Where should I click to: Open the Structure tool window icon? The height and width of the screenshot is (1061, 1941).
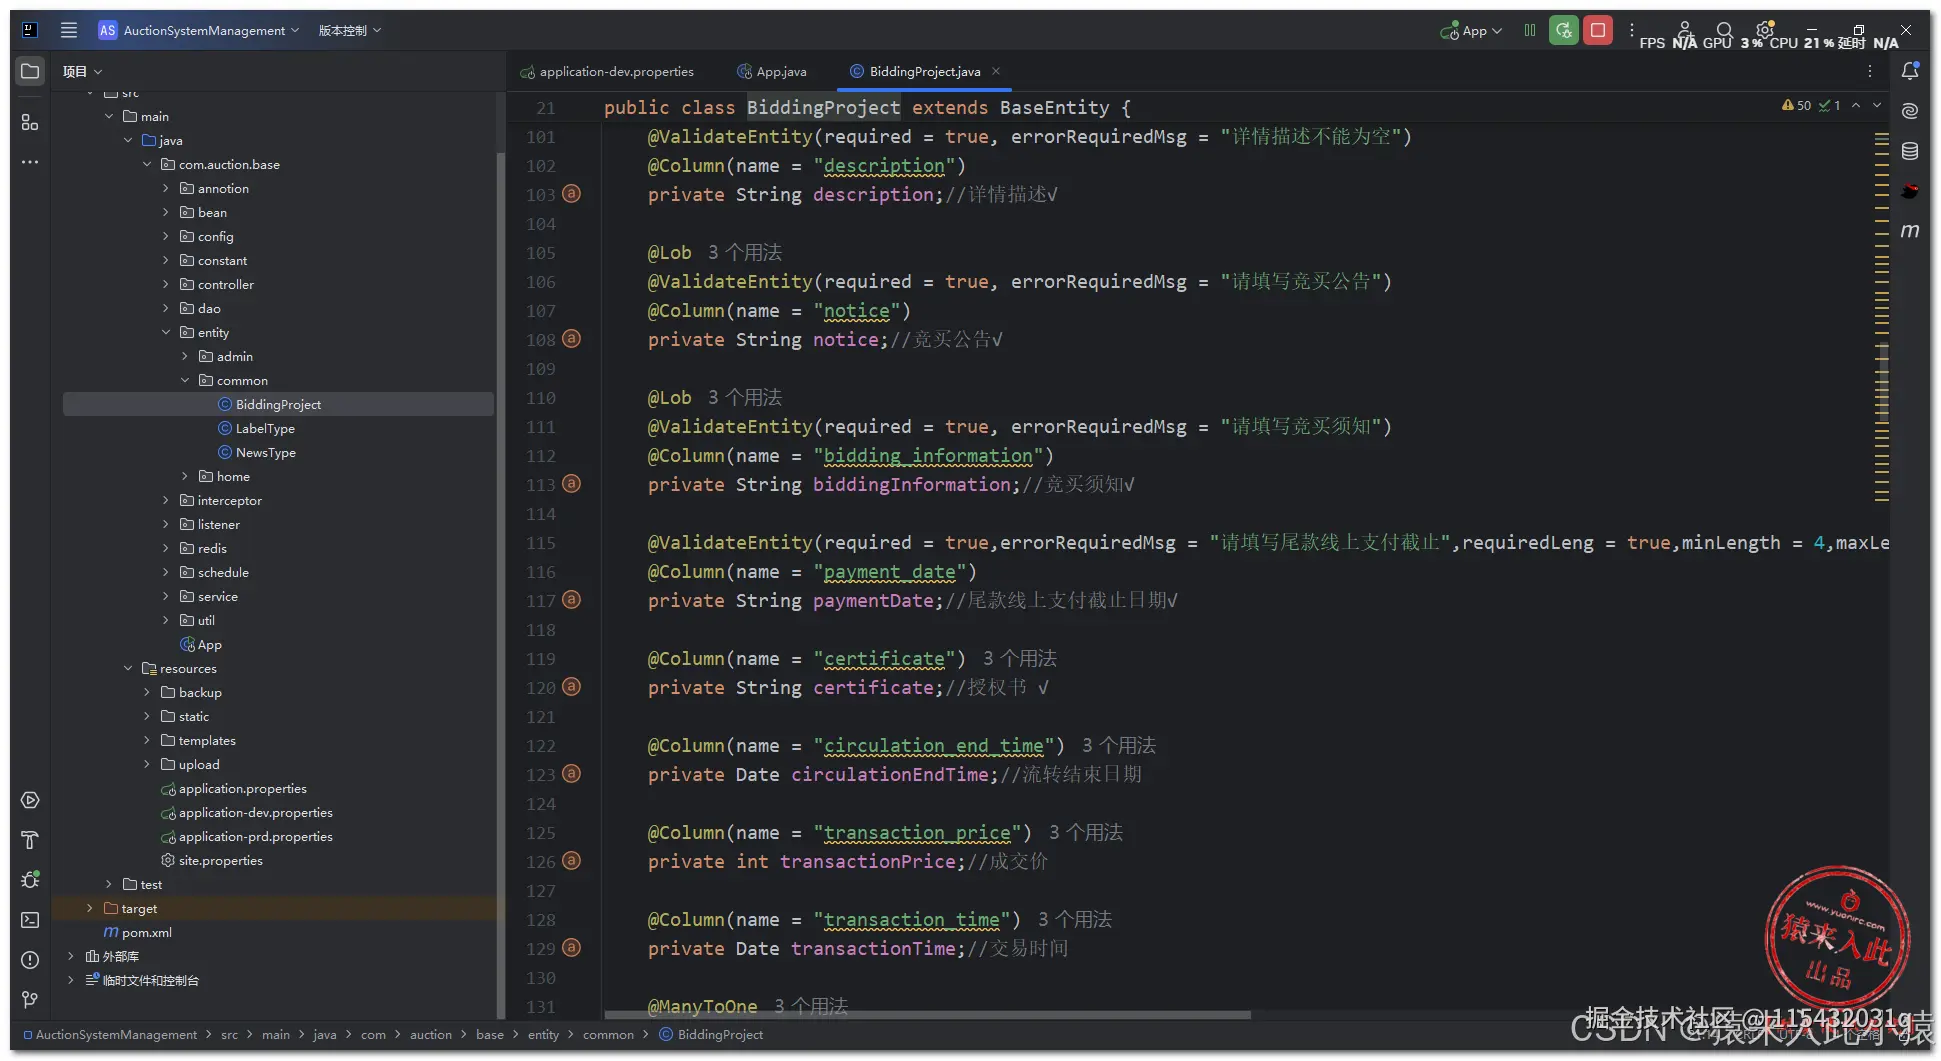(x=30, y=122)
